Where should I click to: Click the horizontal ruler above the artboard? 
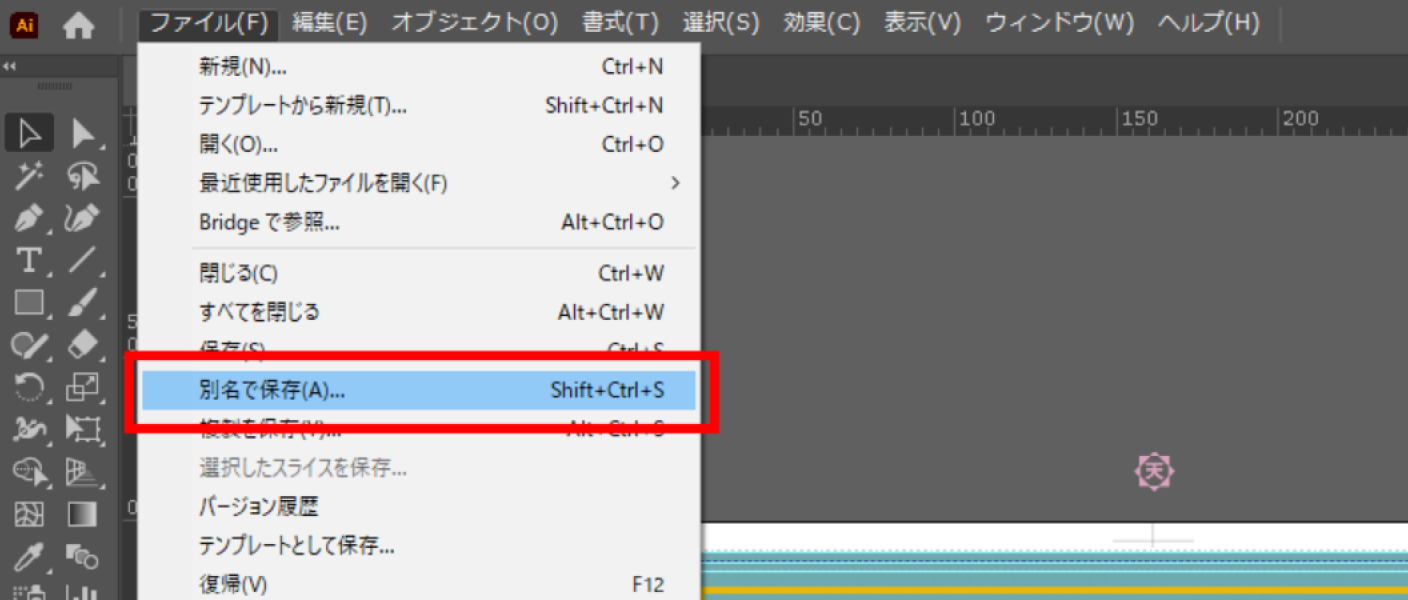coord(1000,118)
